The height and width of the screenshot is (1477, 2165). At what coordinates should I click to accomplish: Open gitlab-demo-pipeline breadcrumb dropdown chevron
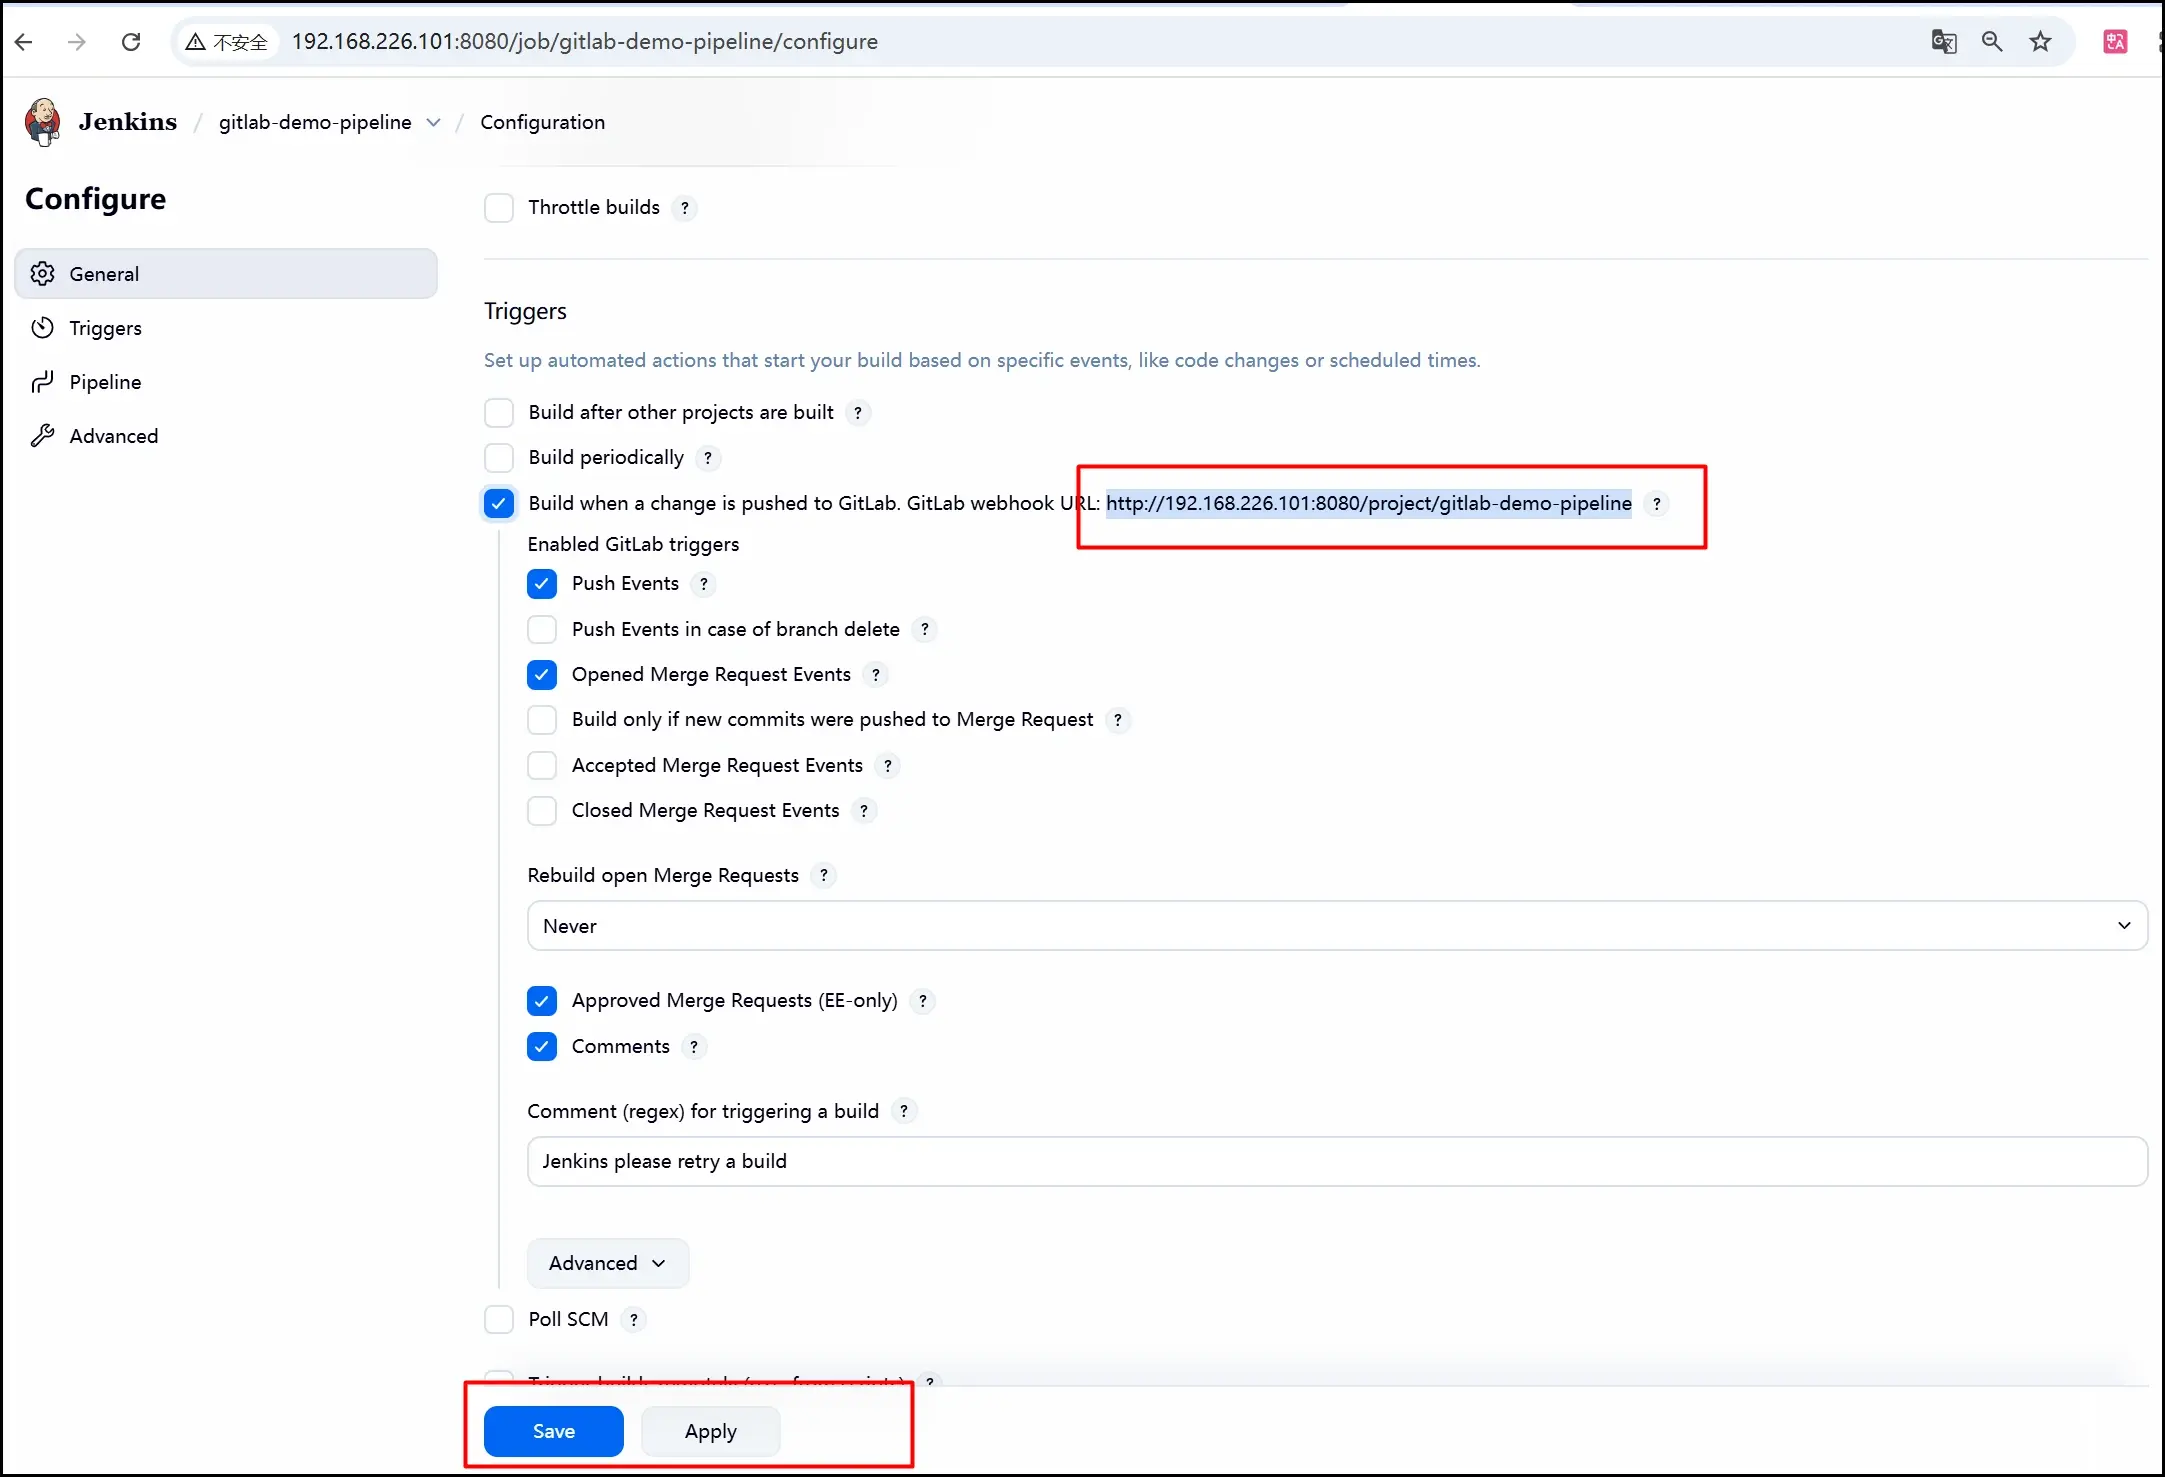433,122
